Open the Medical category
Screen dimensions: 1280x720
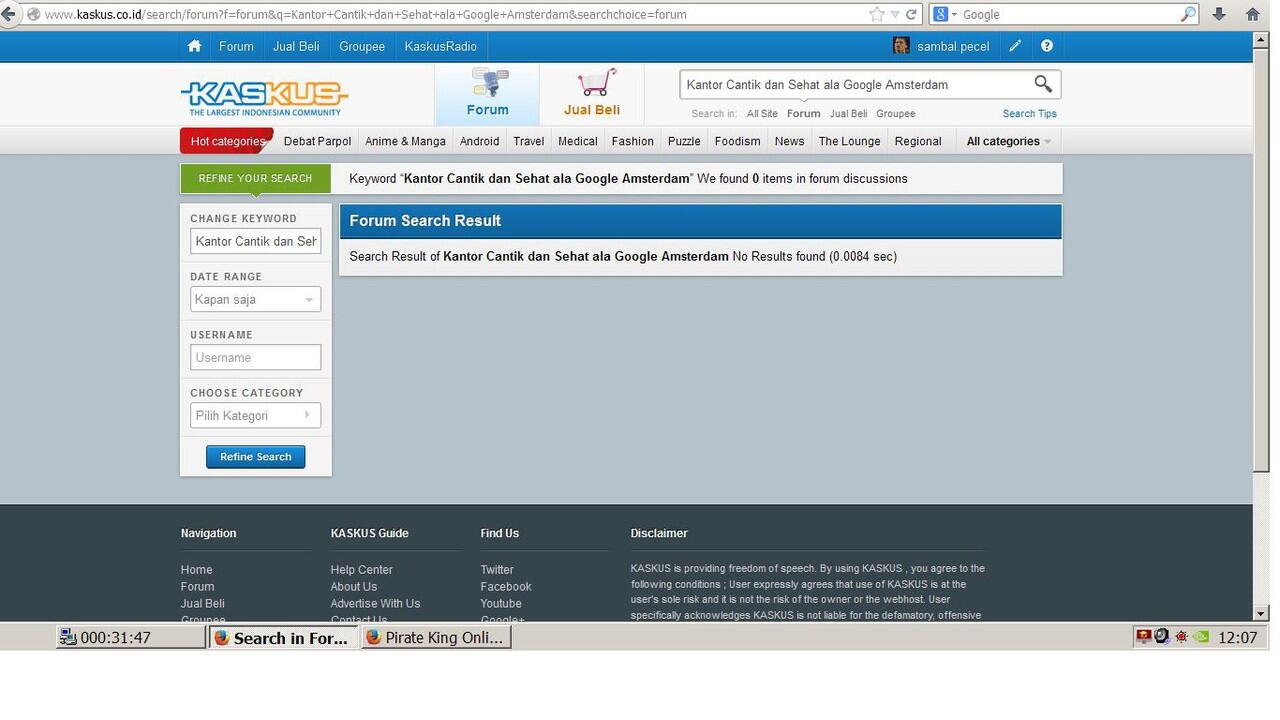coord(577,141)
